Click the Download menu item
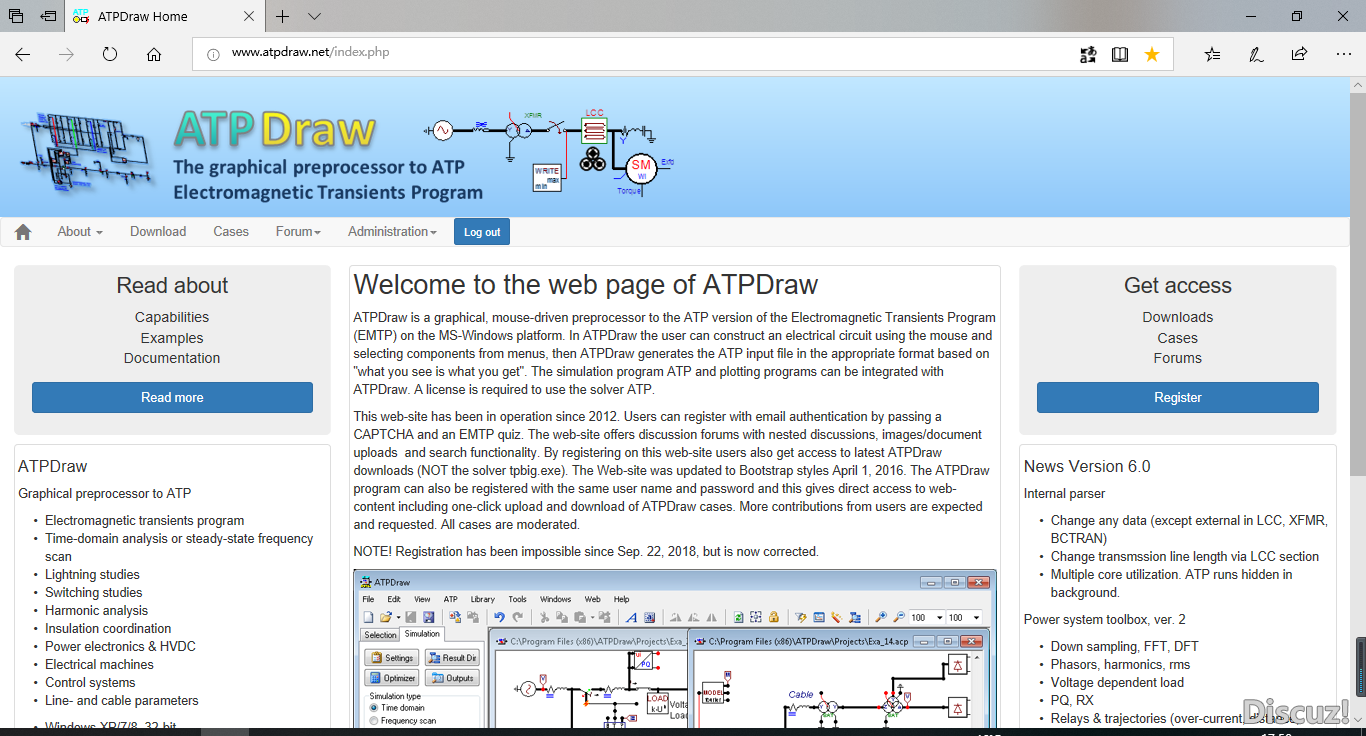This screenshot has height=736, width=1366. [157, 231]
